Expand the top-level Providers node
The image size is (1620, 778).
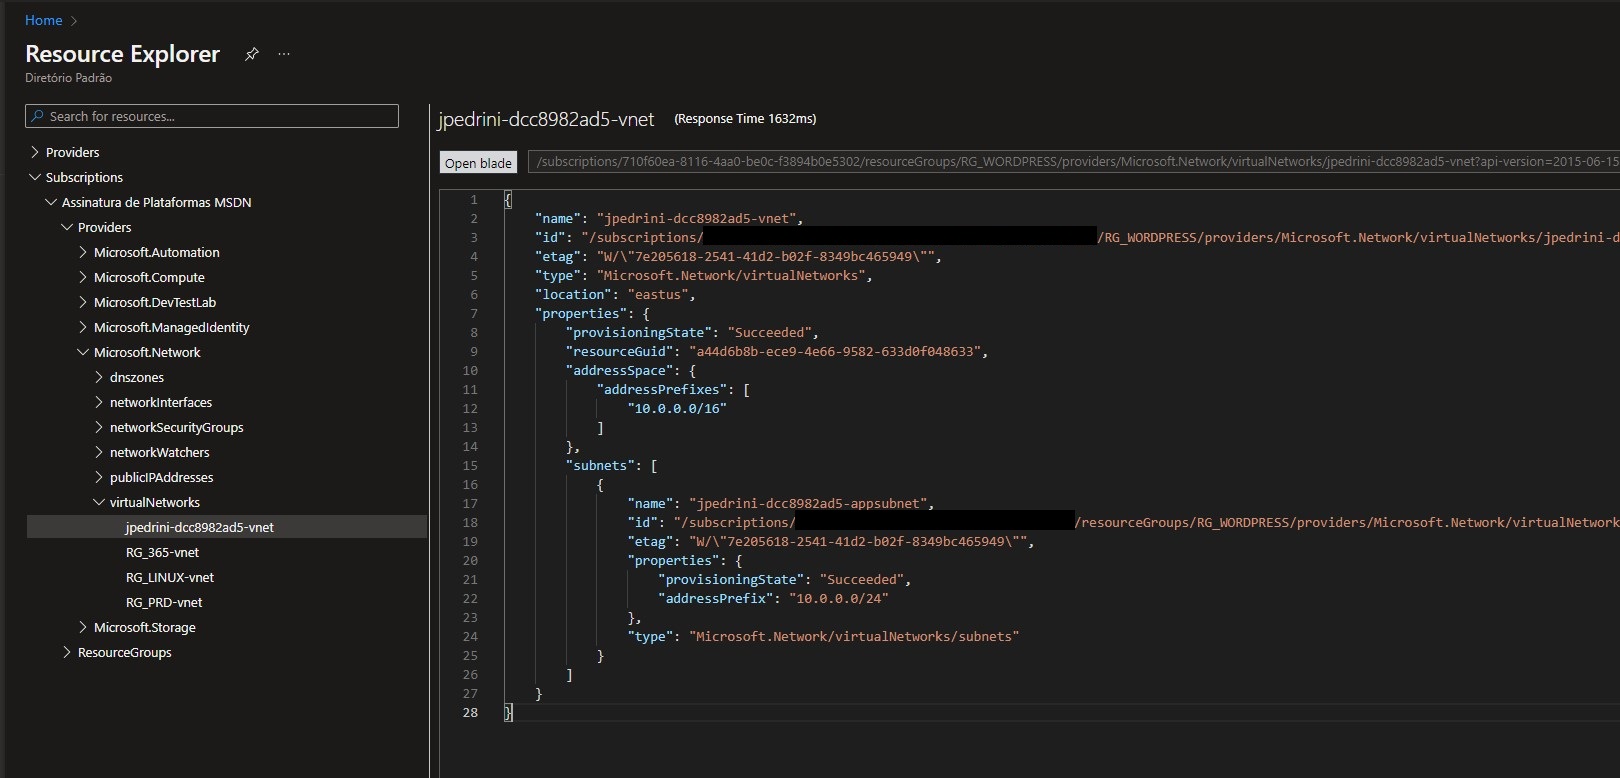(x=35, y=152)
